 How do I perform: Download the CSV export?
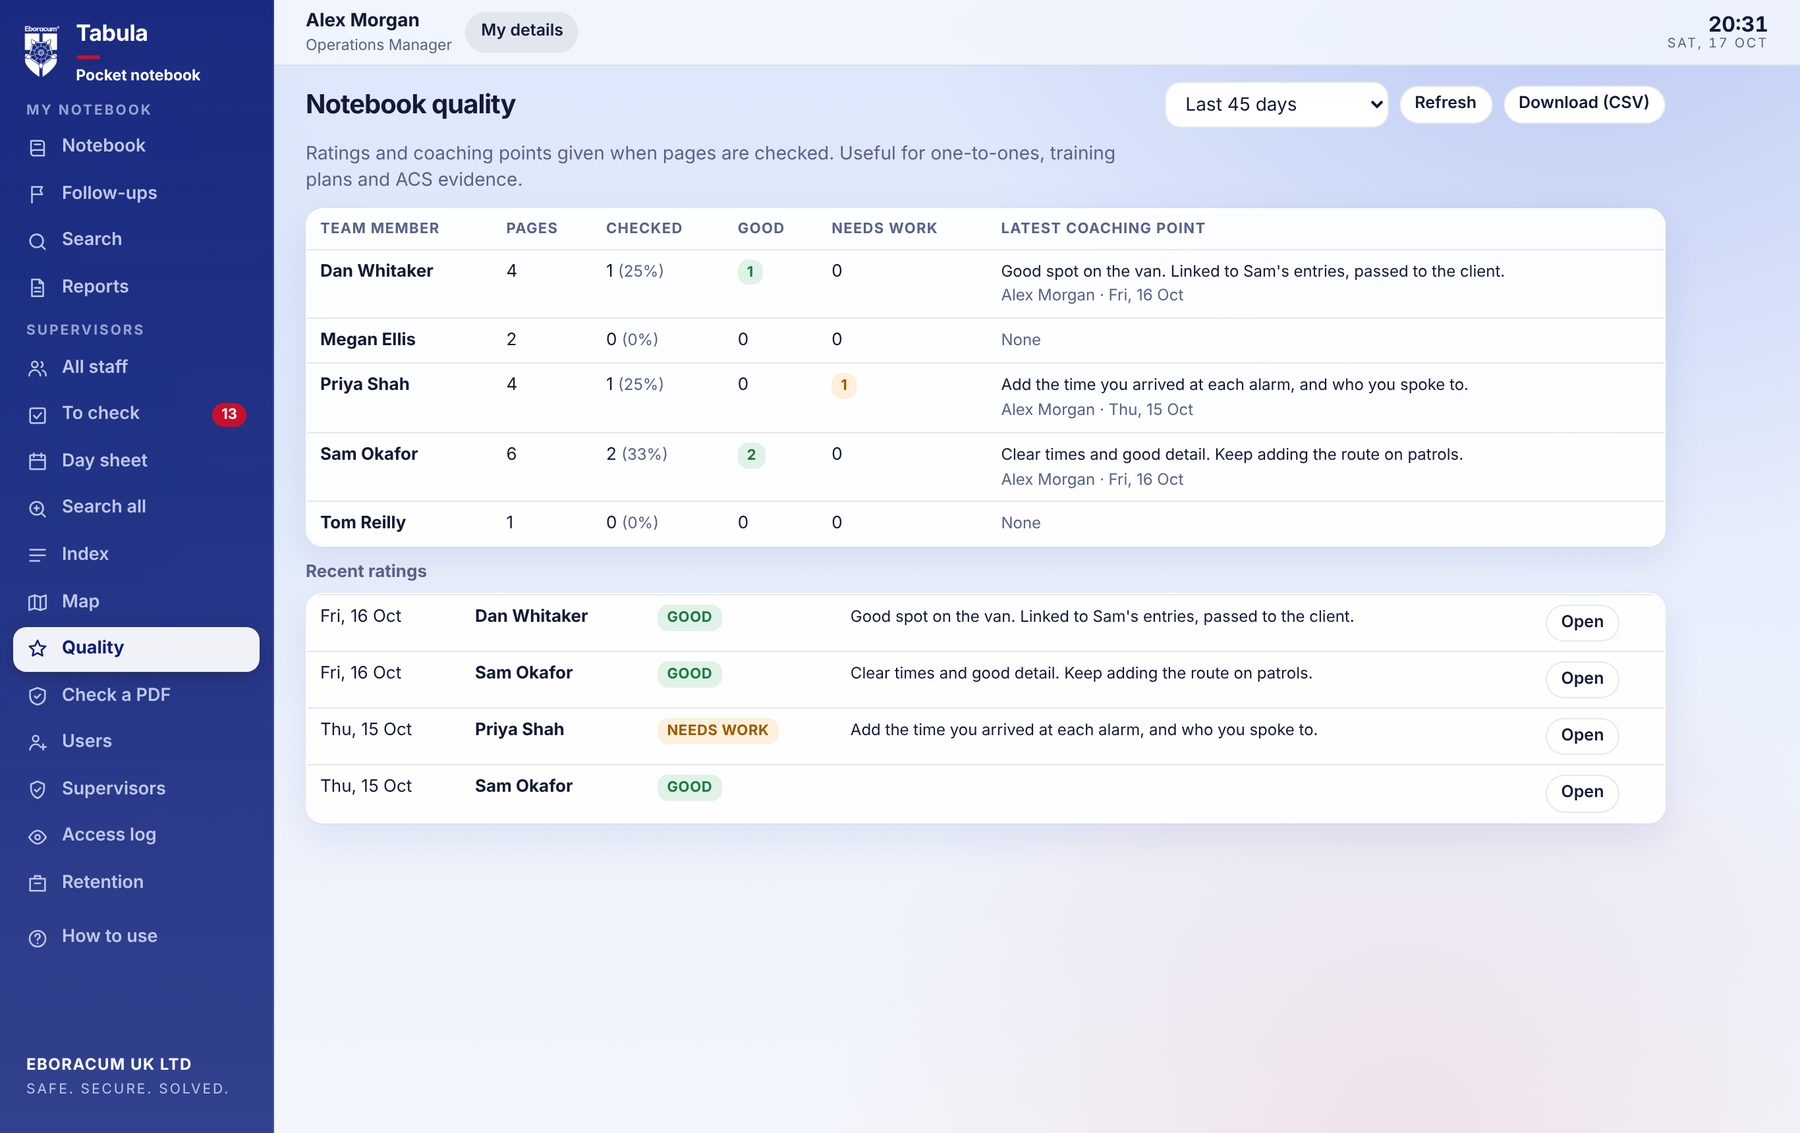(1584, 103)
